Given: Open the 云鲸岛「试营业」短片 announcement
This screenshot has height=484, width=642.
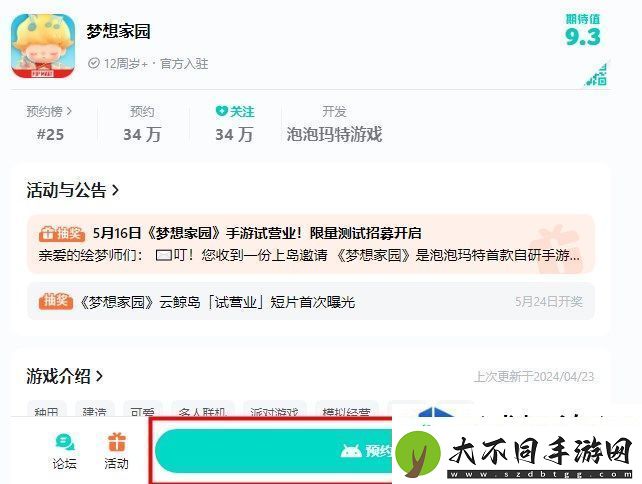Looking at the screenshot, I should 311,301.
